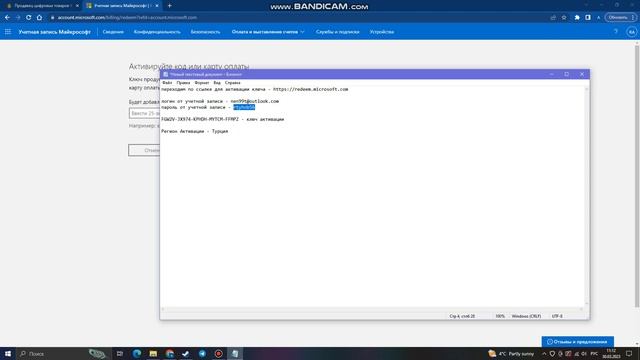
Task: Open the Microsoft app launcher grid
Action: [8, 32]
